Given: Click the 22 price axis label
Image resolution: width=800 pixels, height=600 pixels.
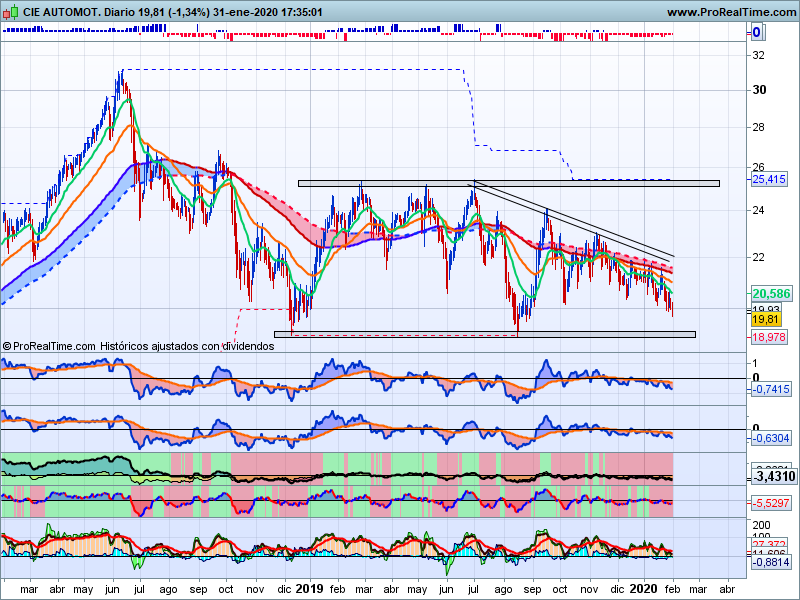Looking at the screenshot, I should pyautogui.click(x=759, y=257).
